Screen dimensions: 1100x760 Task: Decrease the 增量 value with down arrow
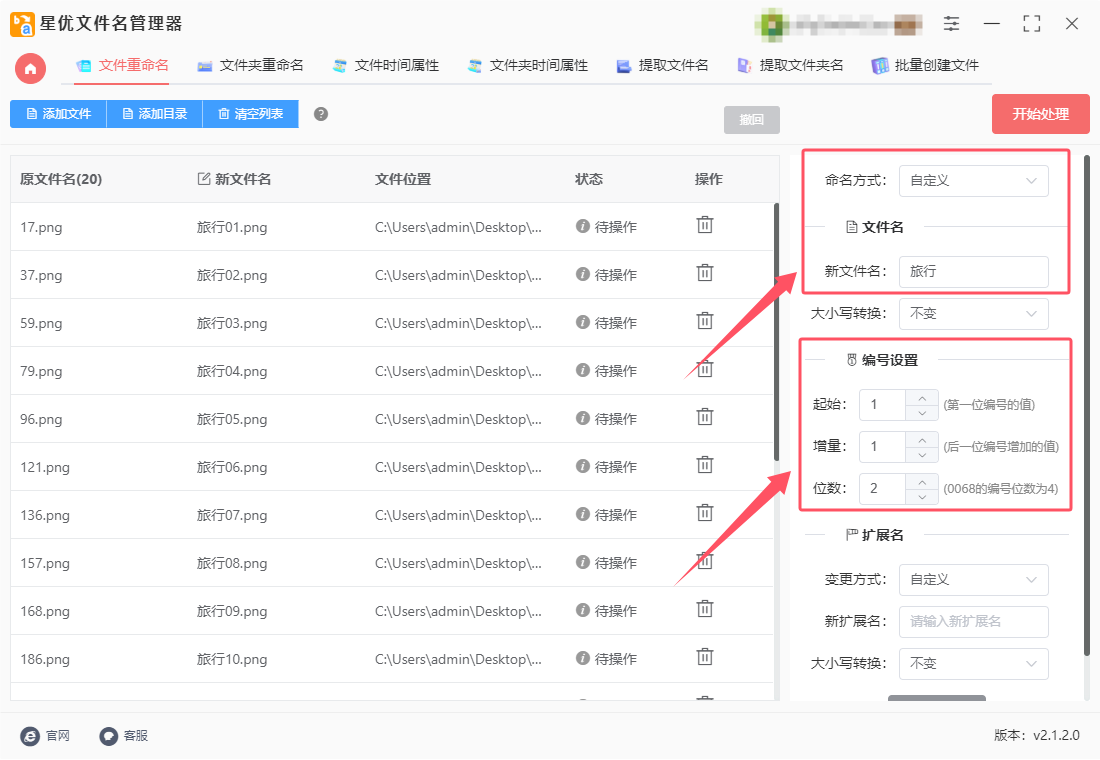922,455
